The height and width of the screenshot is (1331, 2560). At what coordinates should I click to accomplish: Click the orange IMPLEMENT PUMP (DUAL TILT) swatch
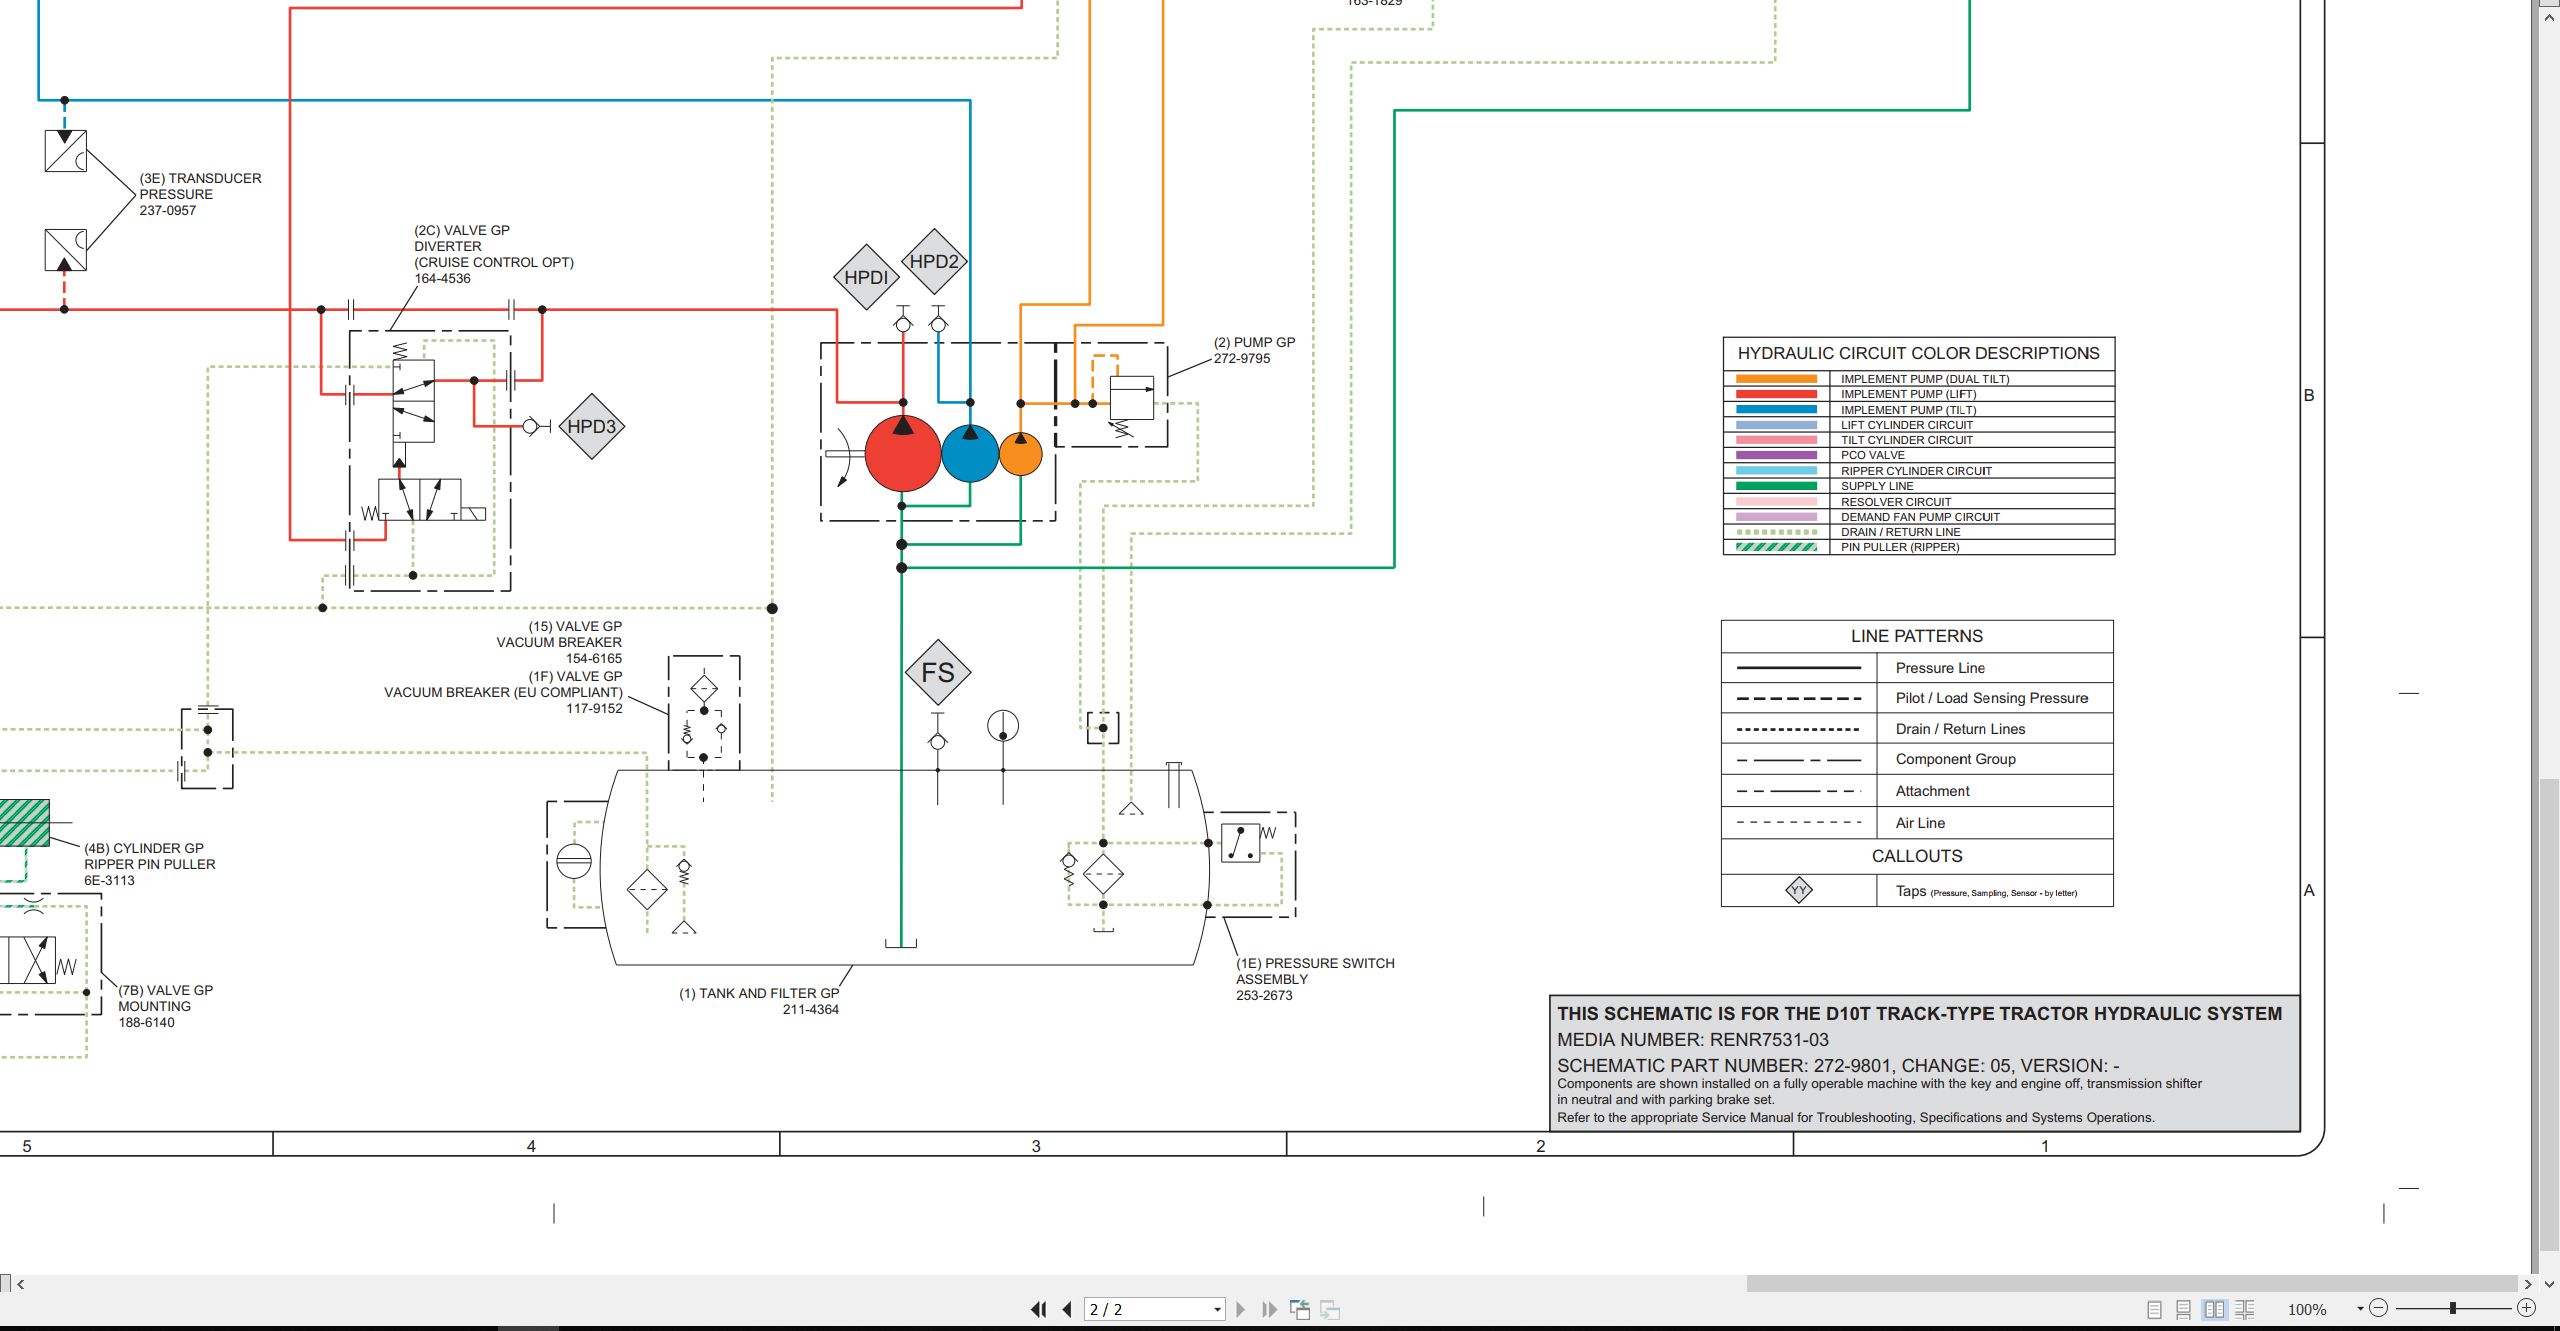[x=1776, y=379]
